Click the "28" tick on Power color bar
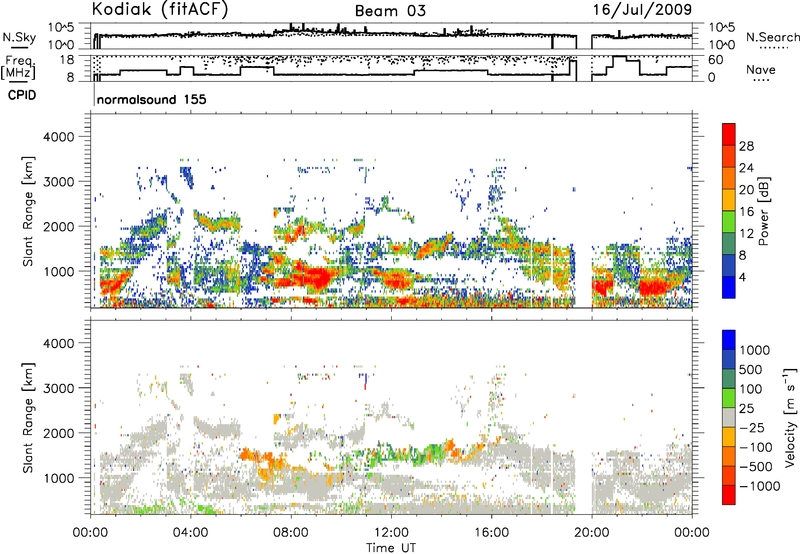Image resolution: width=800 pixels, height=554 pixels. click(x=746, y=146)
